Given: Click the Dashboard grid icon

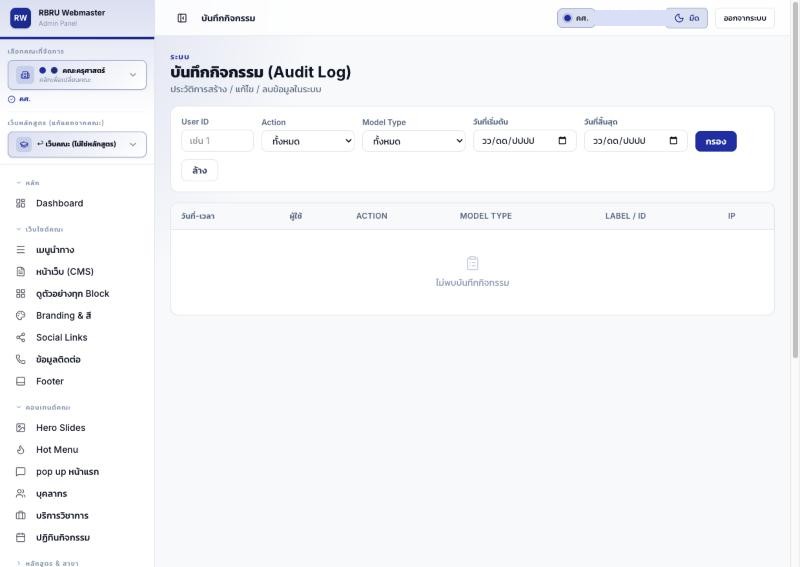Looking at the screenshot, I should click(x=20, y=203).
